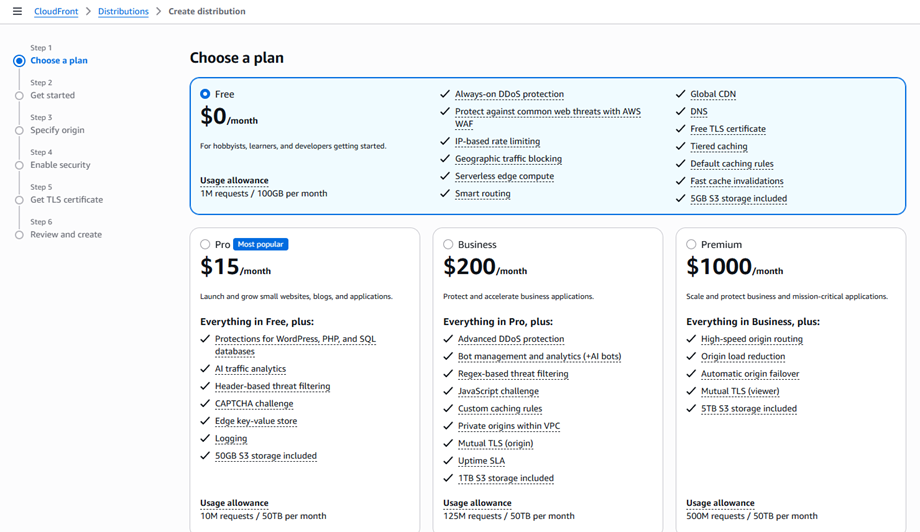Click the Global CDN feature term
The height and width of the screenshot is (532, 920).
click(712, 94)
